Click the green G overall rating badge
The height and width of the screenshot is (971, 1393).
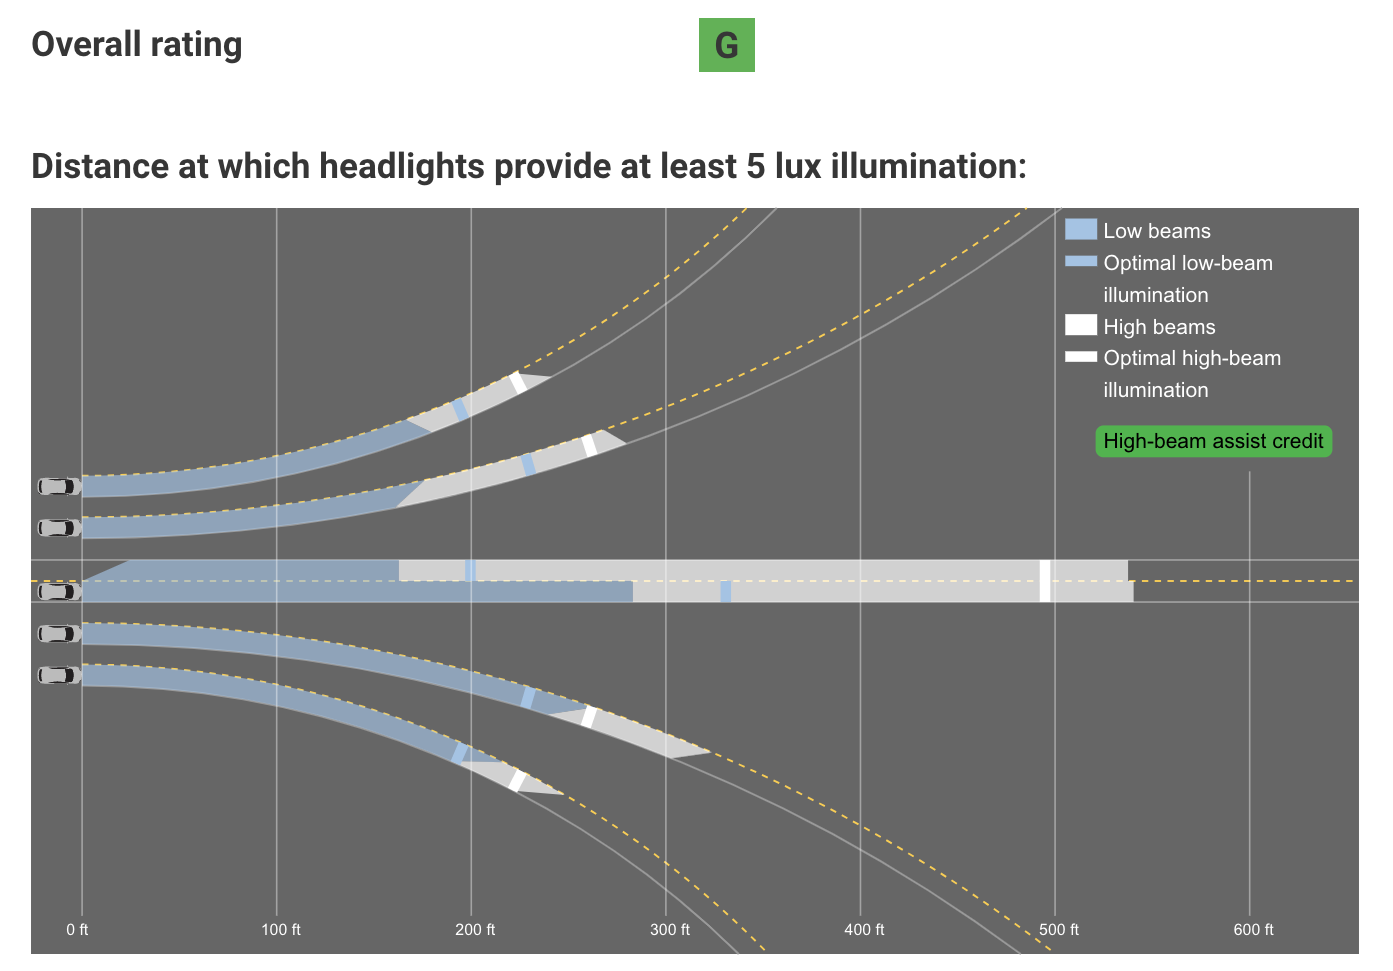[727, 45]
